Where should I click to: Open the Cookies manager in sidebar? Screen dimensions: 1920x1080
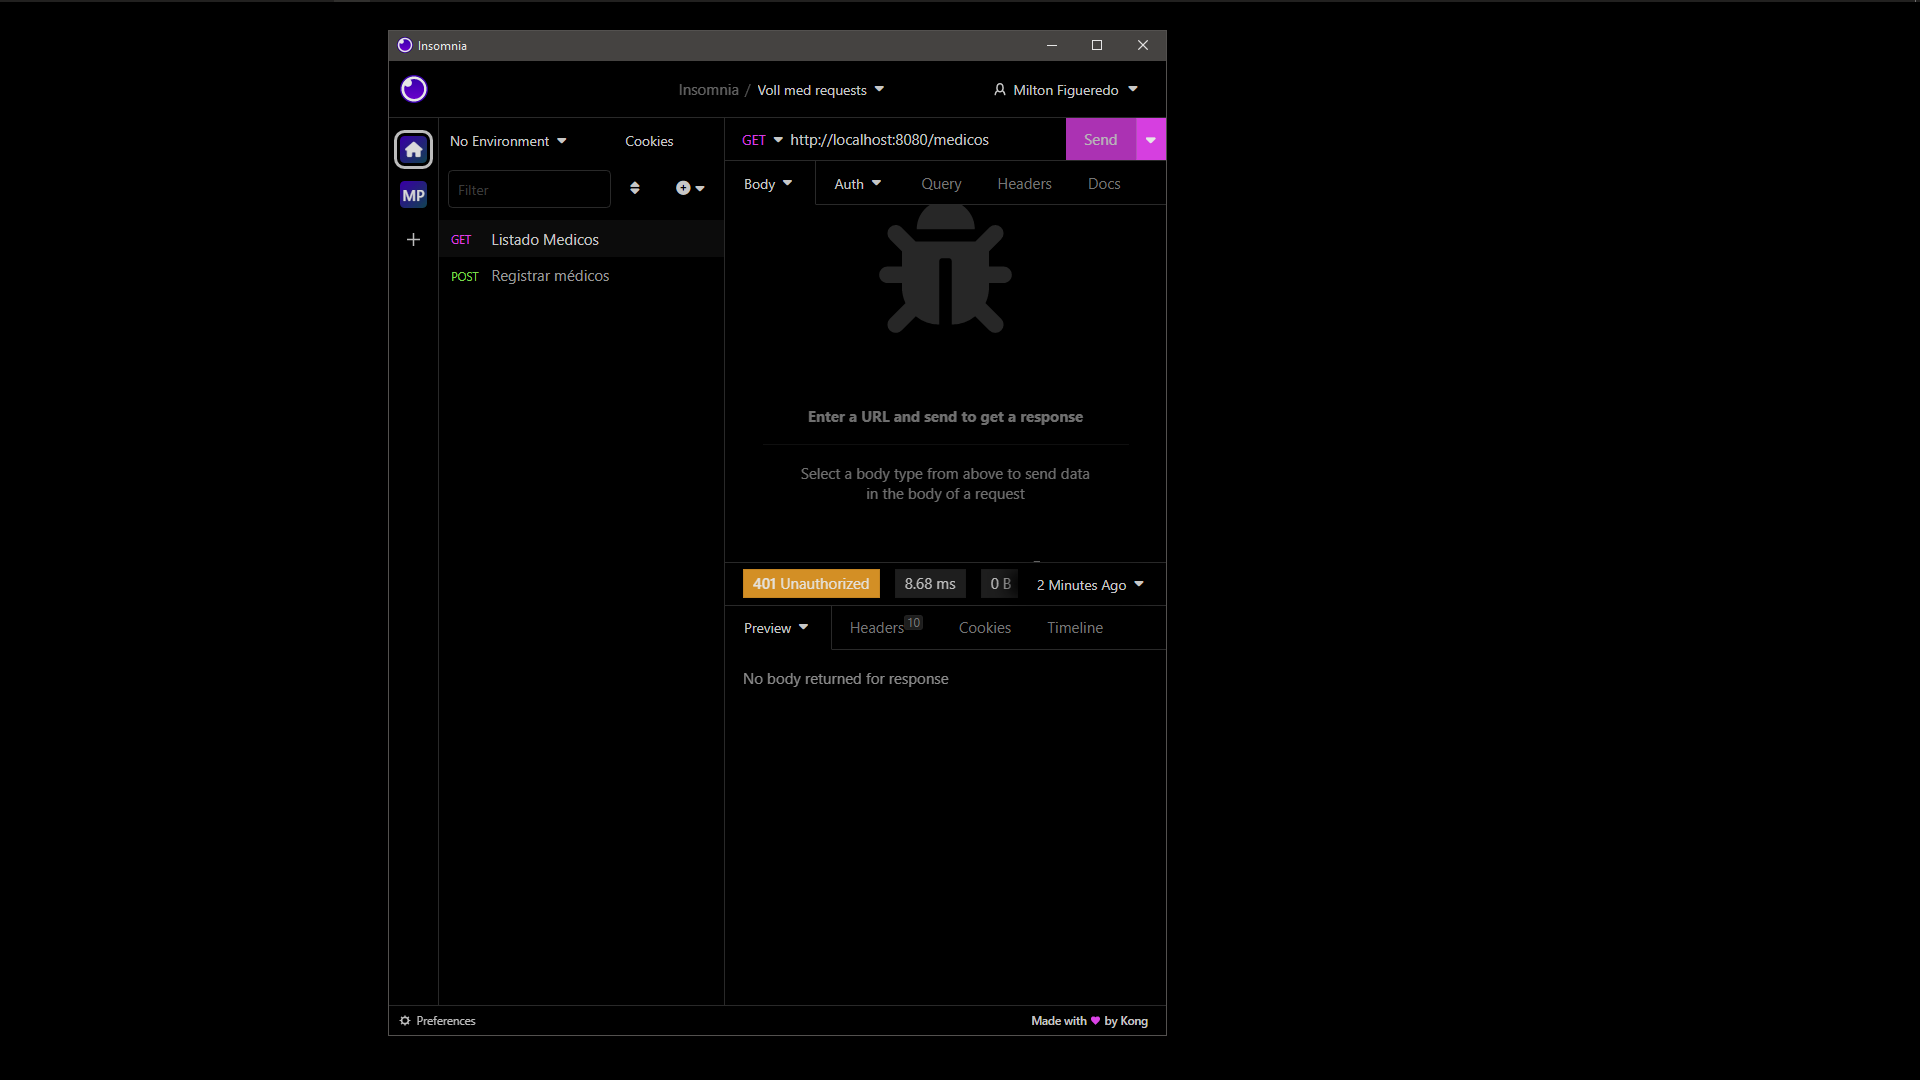pyautogui.click(x=649, y=141)
